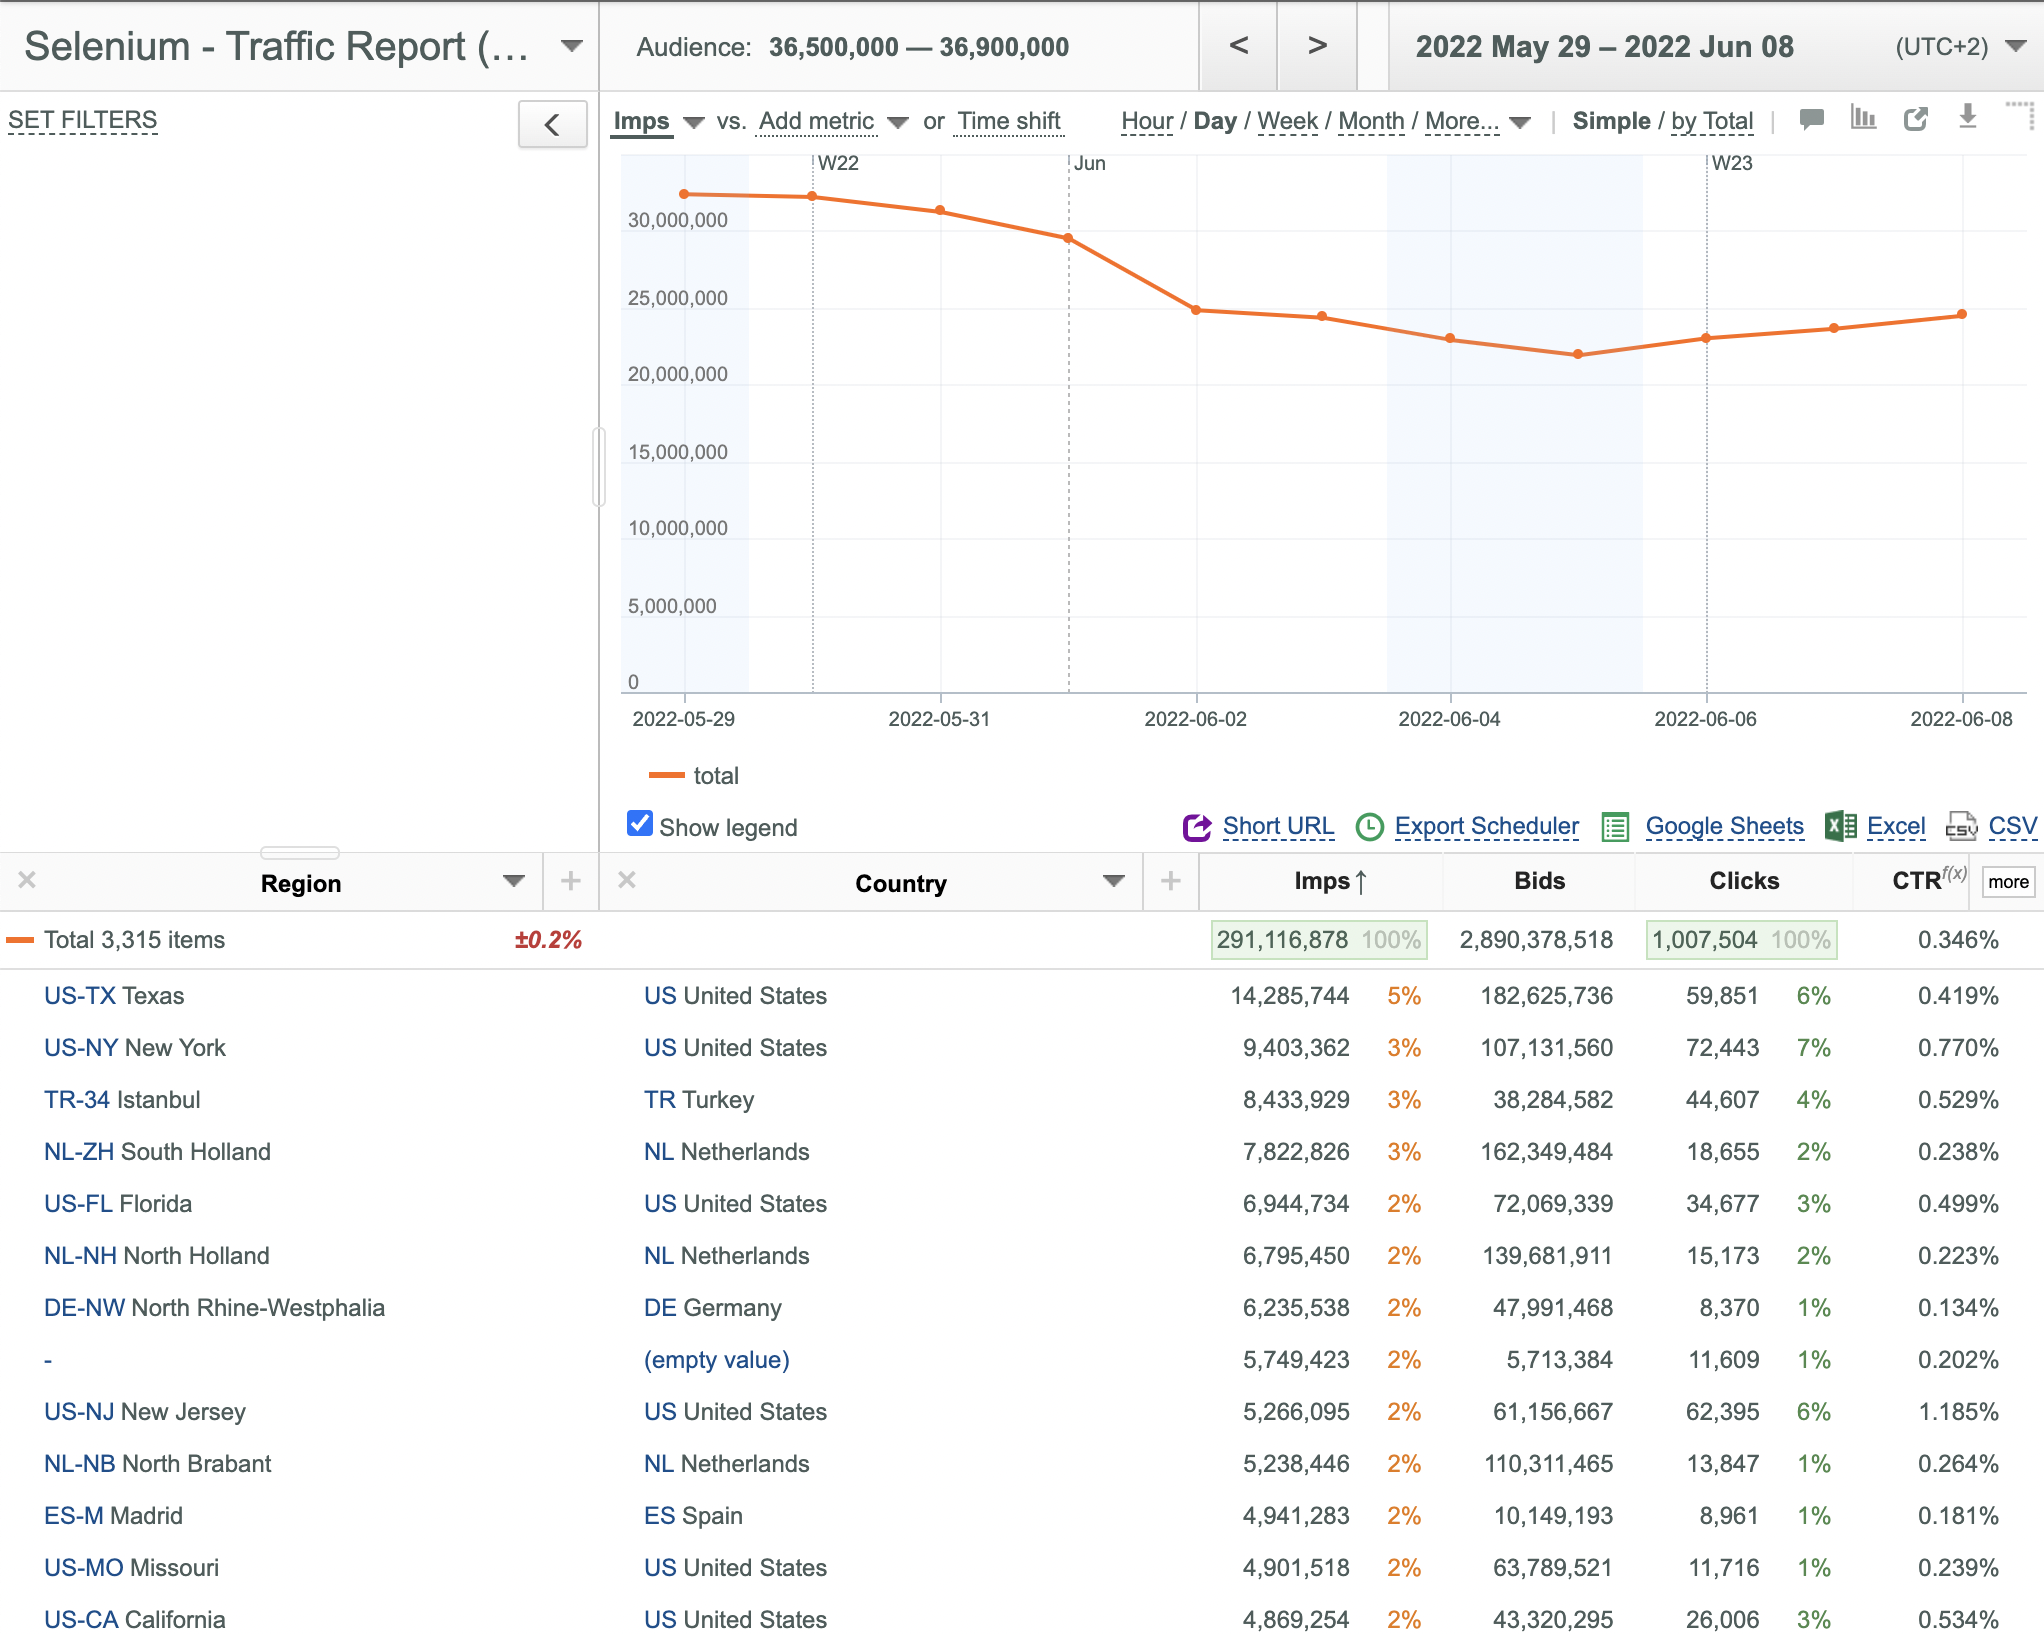
Task: Switch to the bar chart view icon
Action: pyautogui.click(x=1863, y=118)
